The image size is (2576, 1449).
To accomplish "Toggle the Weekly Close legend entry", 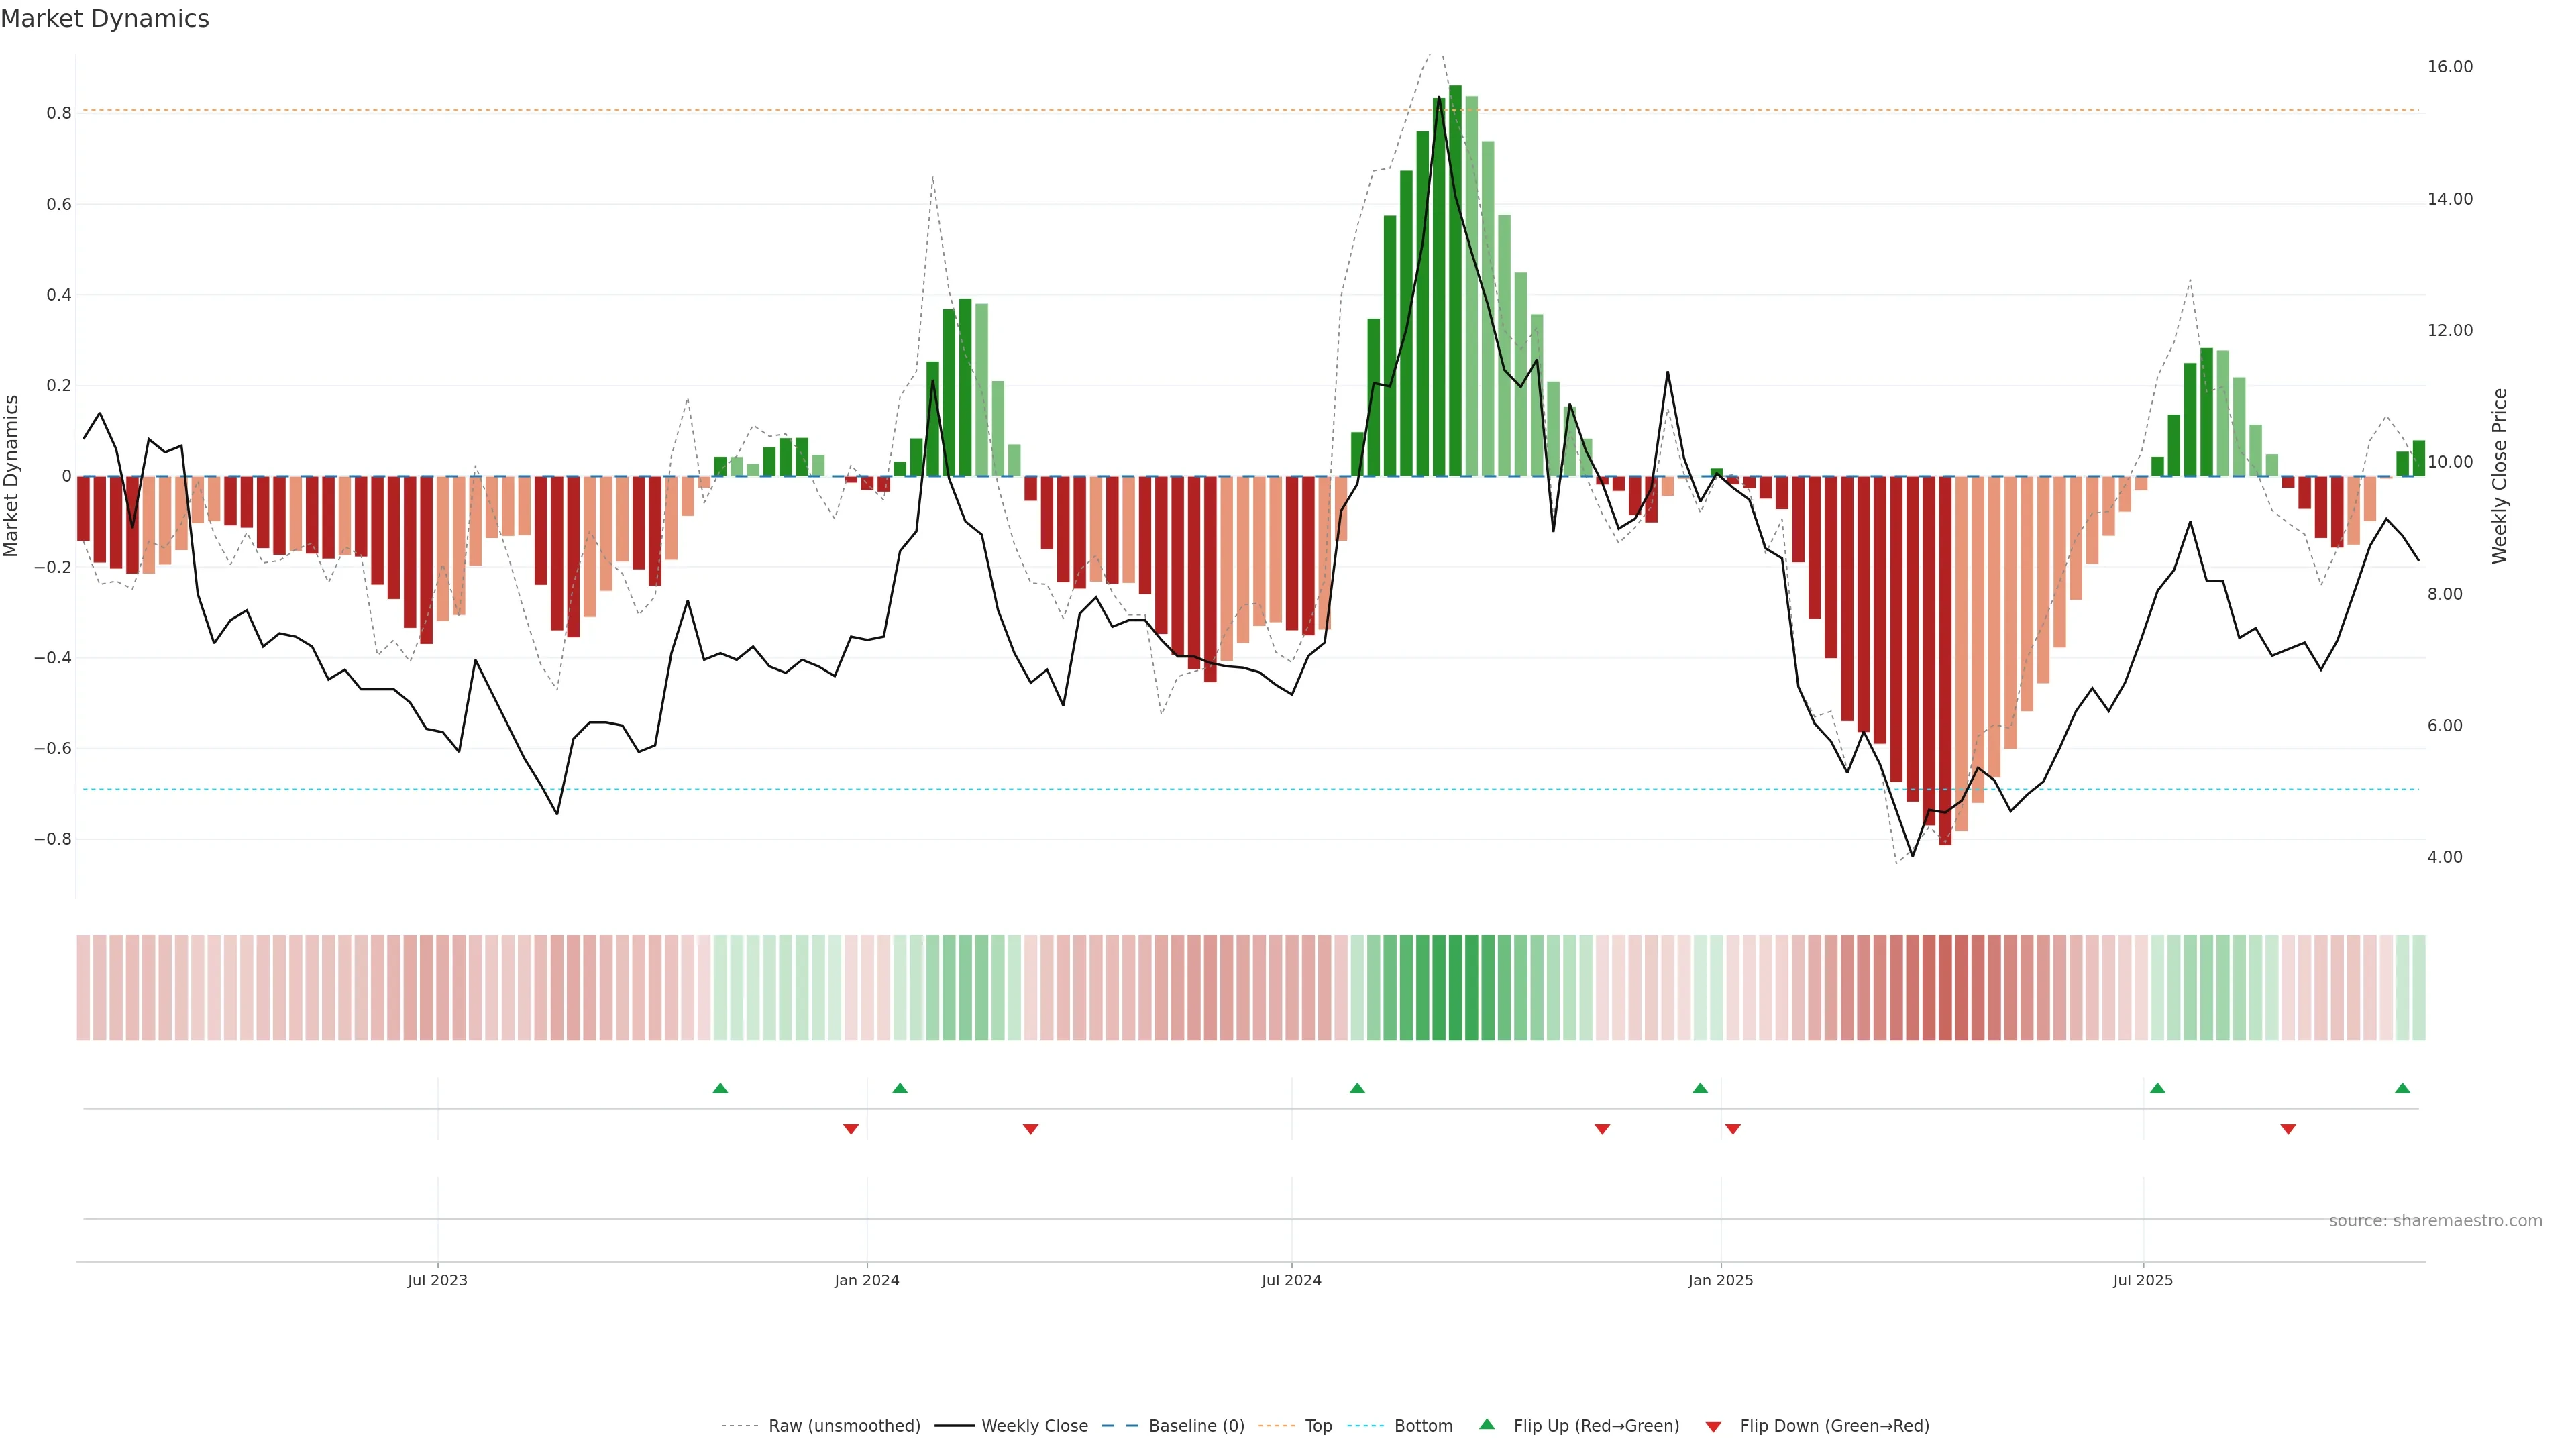I will pos(1034,1426).
